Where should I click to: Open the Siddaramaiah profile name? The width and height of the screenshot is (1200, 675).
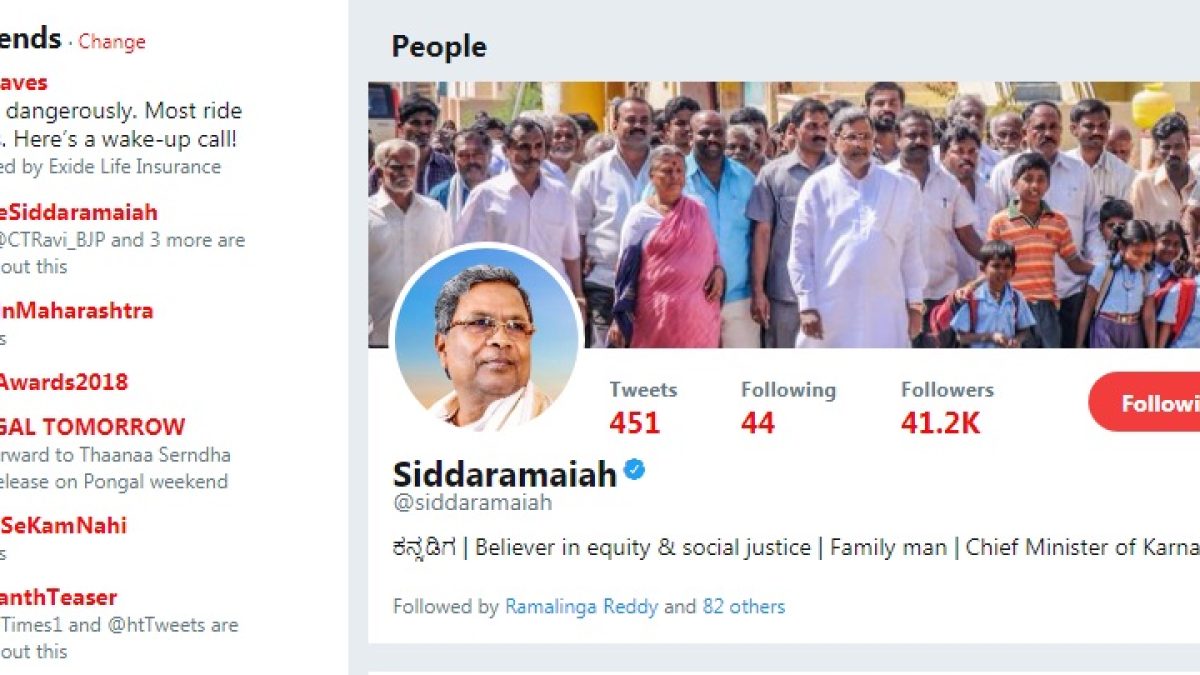tap(504, 473)
